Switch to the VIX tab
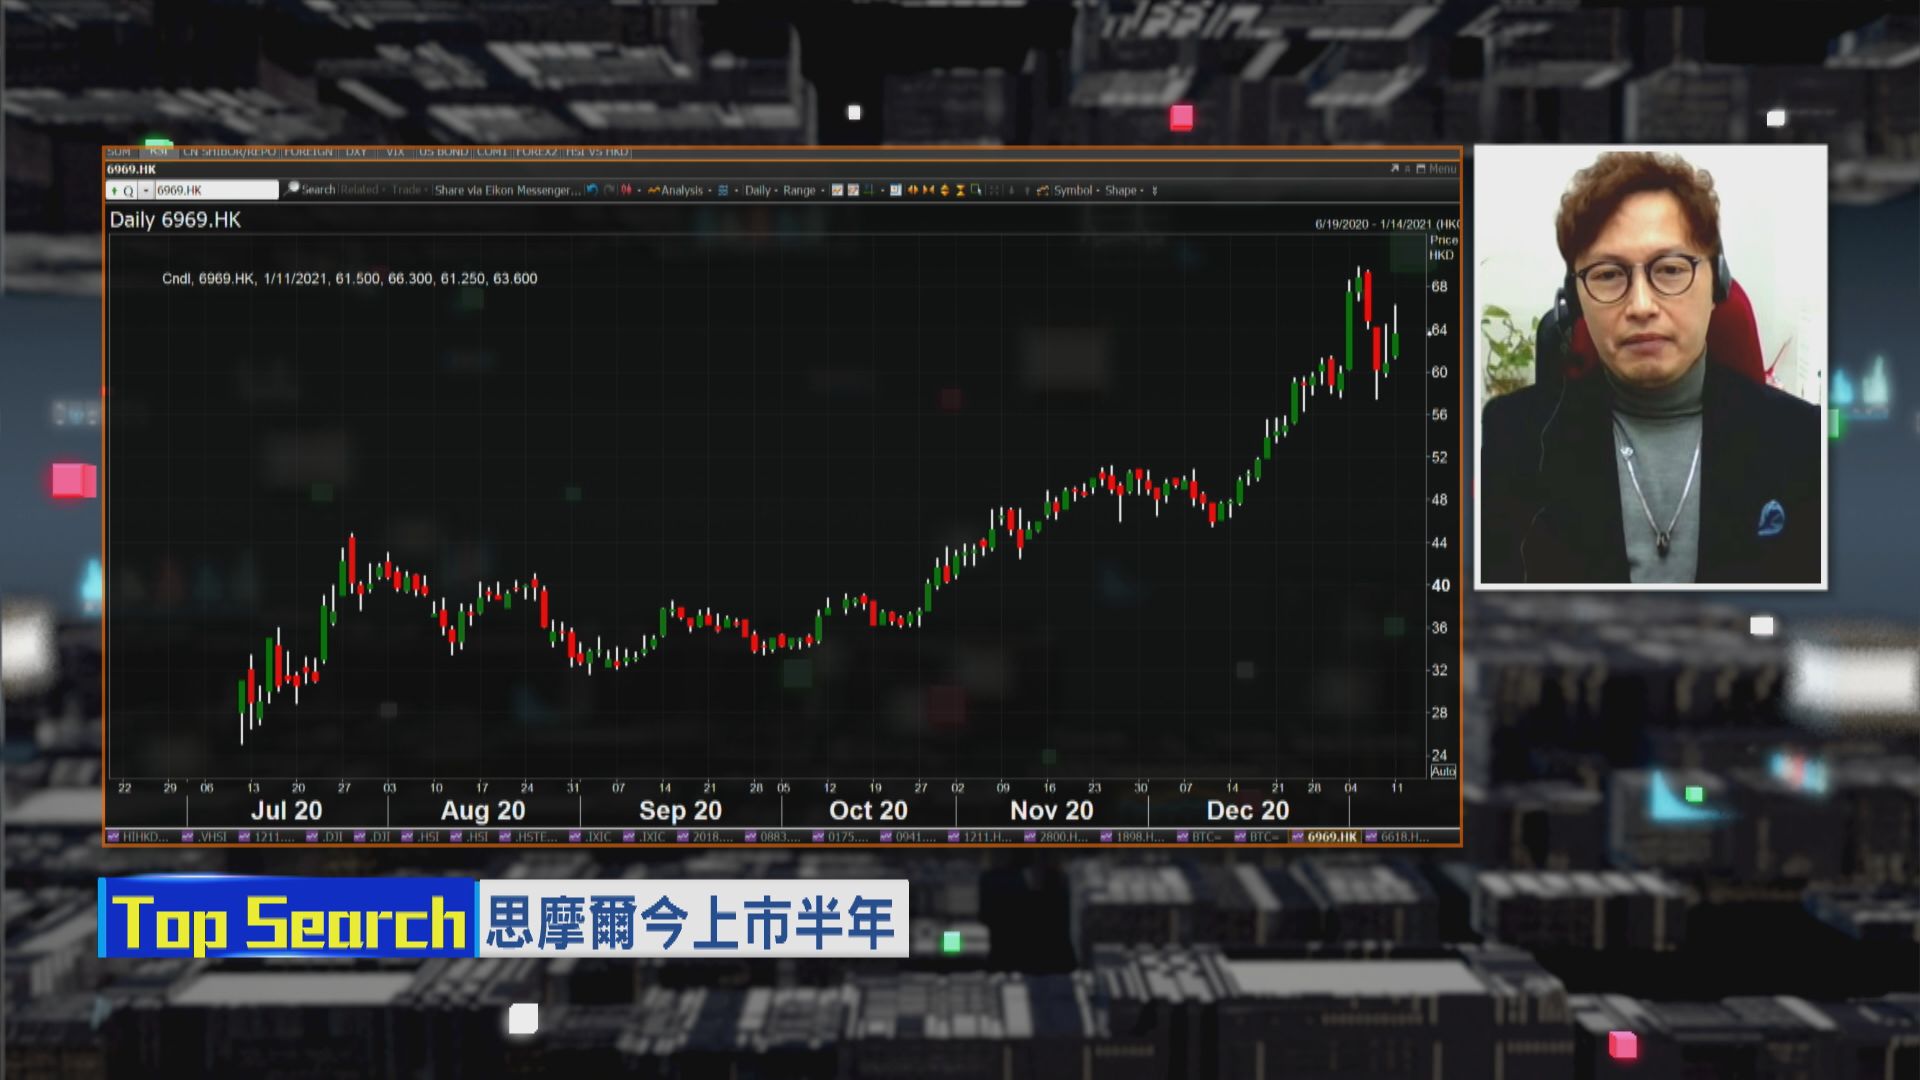Screen dimensions: 1920x1080 [396, 152]
